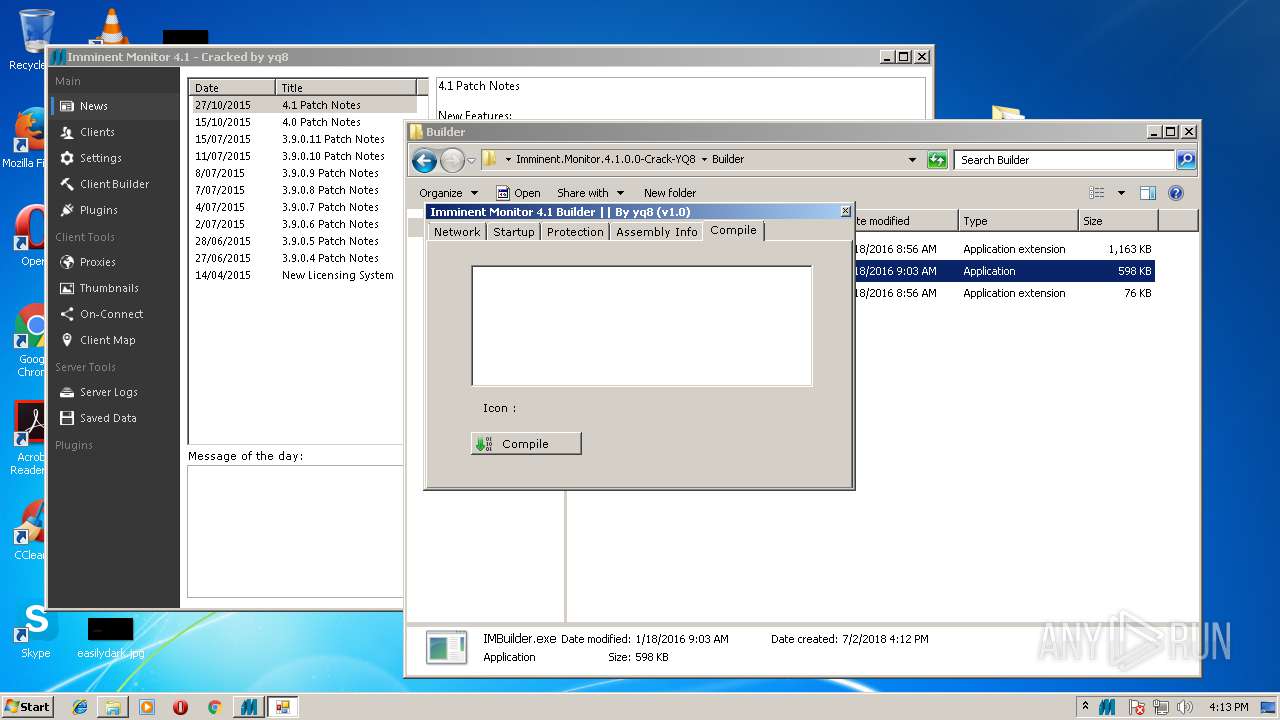Show hidden tray icons arrow
This screenshot has width=1280, height=720.
1085,707
